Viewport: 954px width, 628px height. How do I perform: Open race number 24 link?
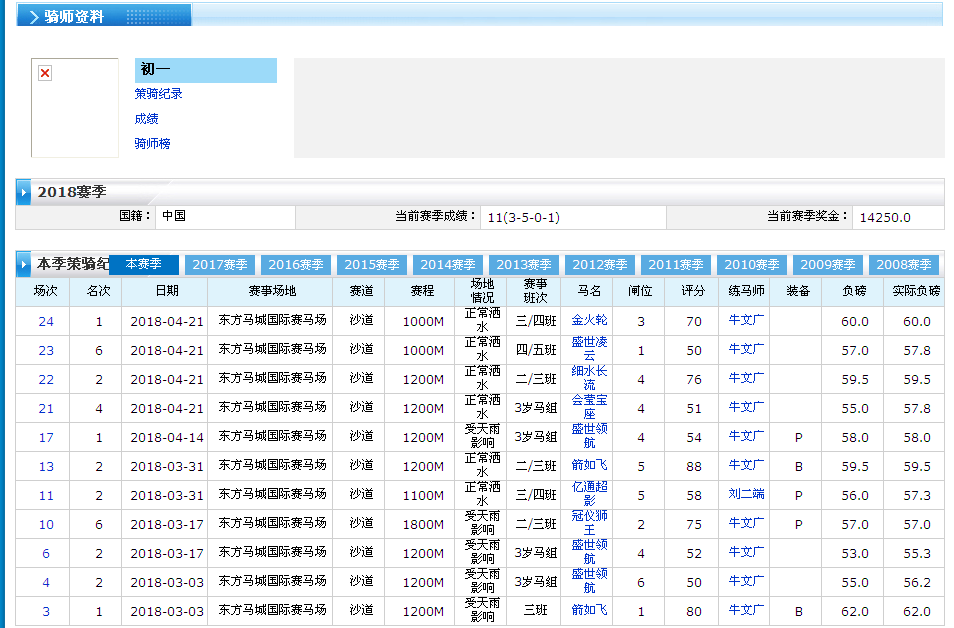[46, 322]
